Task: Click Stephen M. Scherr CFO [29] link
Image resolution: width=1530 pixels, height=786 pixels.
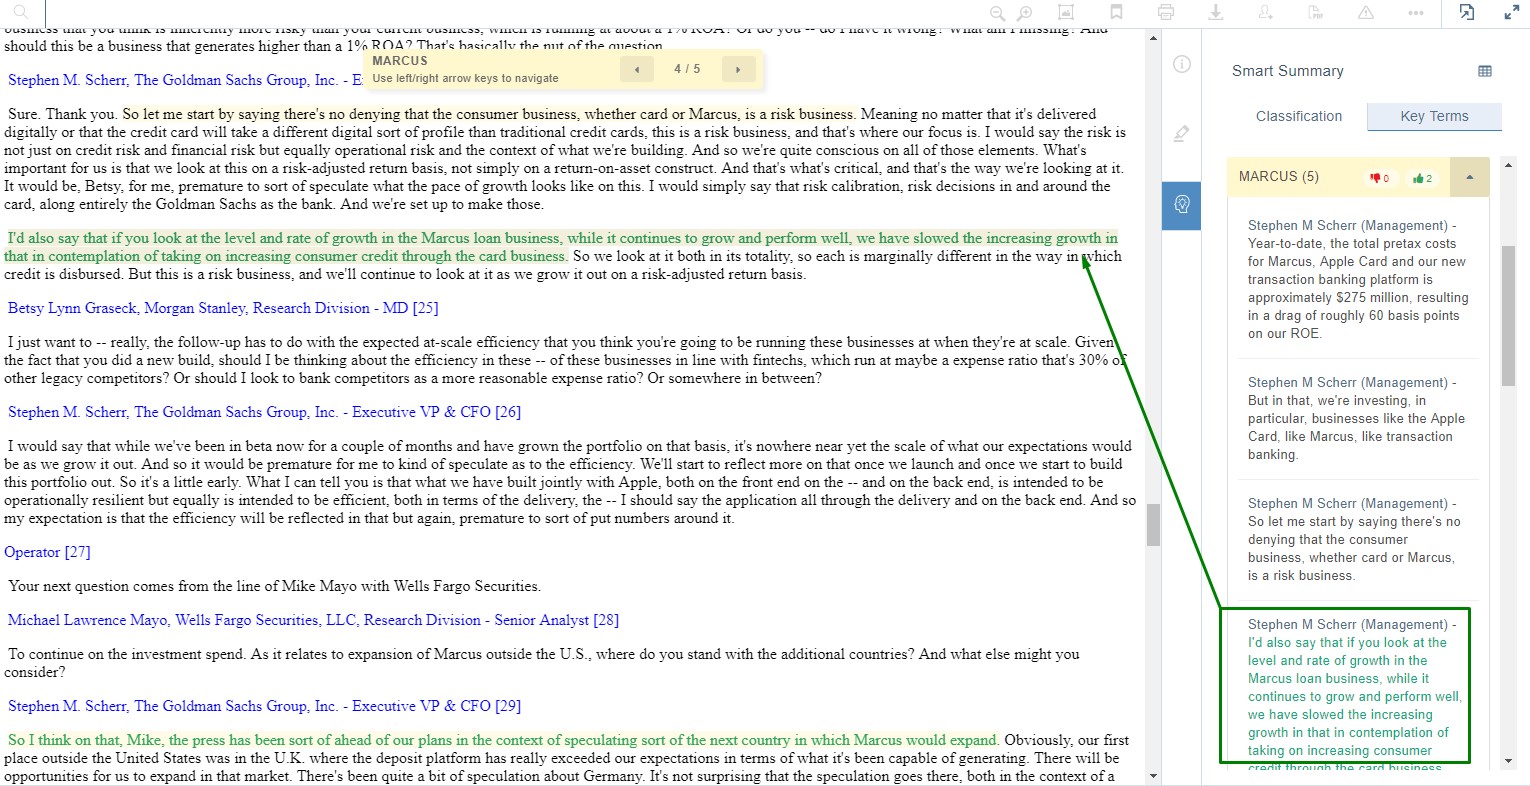Action: [x=264, y=706]
